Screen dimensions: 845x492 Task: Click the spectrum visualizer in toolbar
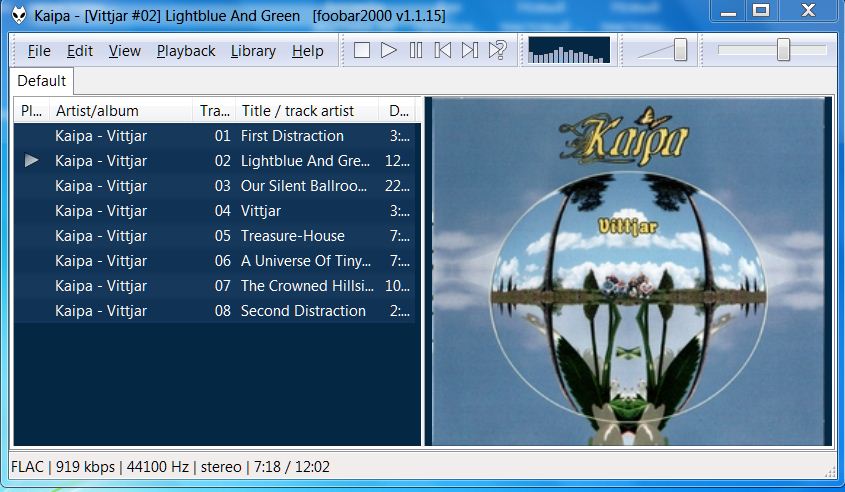[x=569, y=50]
